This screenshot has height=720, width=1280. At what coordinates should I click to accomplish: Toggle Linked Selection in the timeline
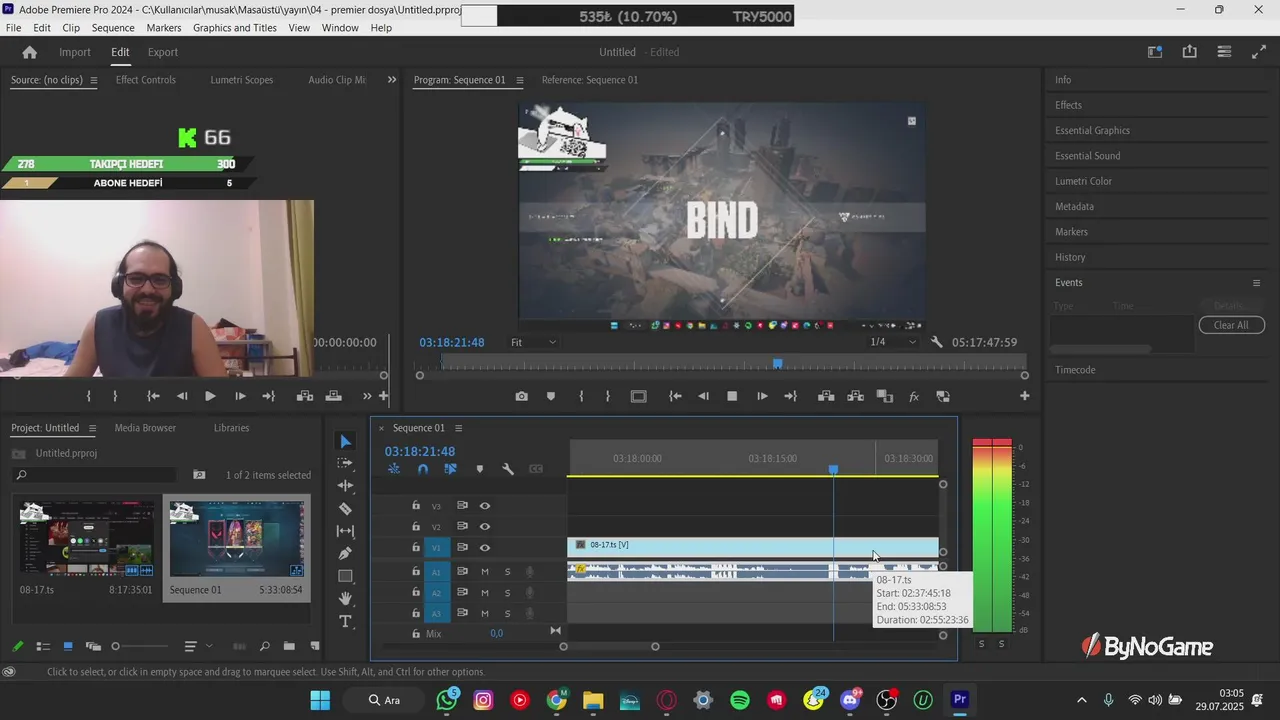tap(450, 469)
